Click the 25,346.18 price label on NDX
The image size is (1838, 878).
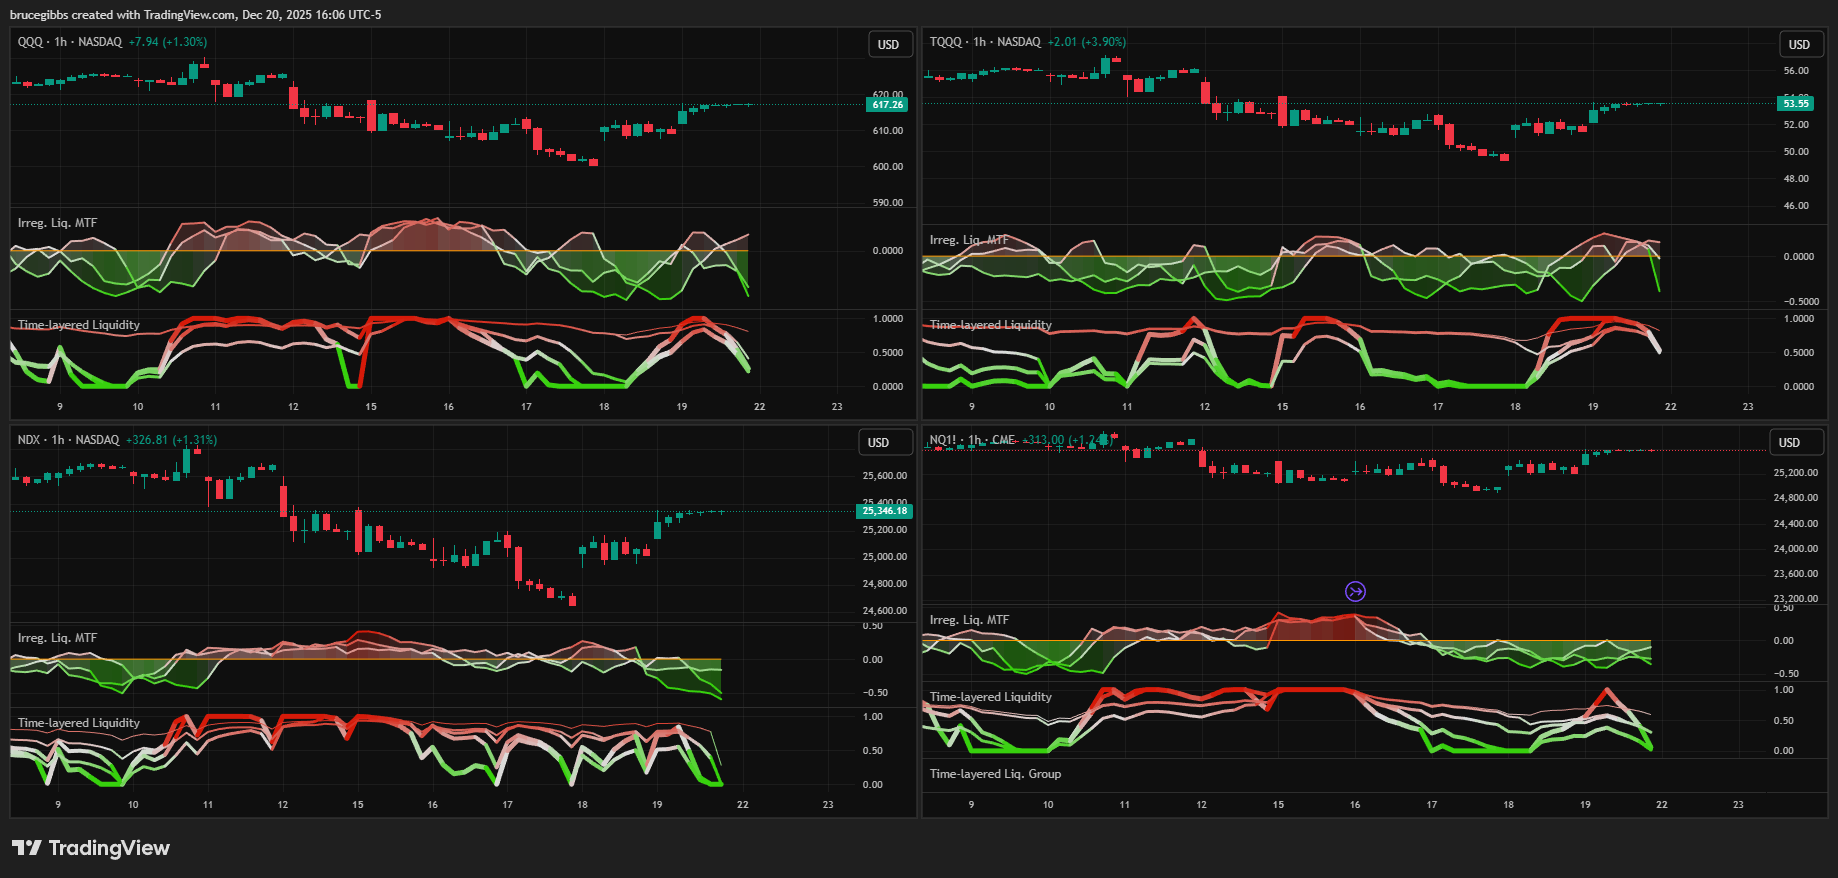[x=884, y=511]
